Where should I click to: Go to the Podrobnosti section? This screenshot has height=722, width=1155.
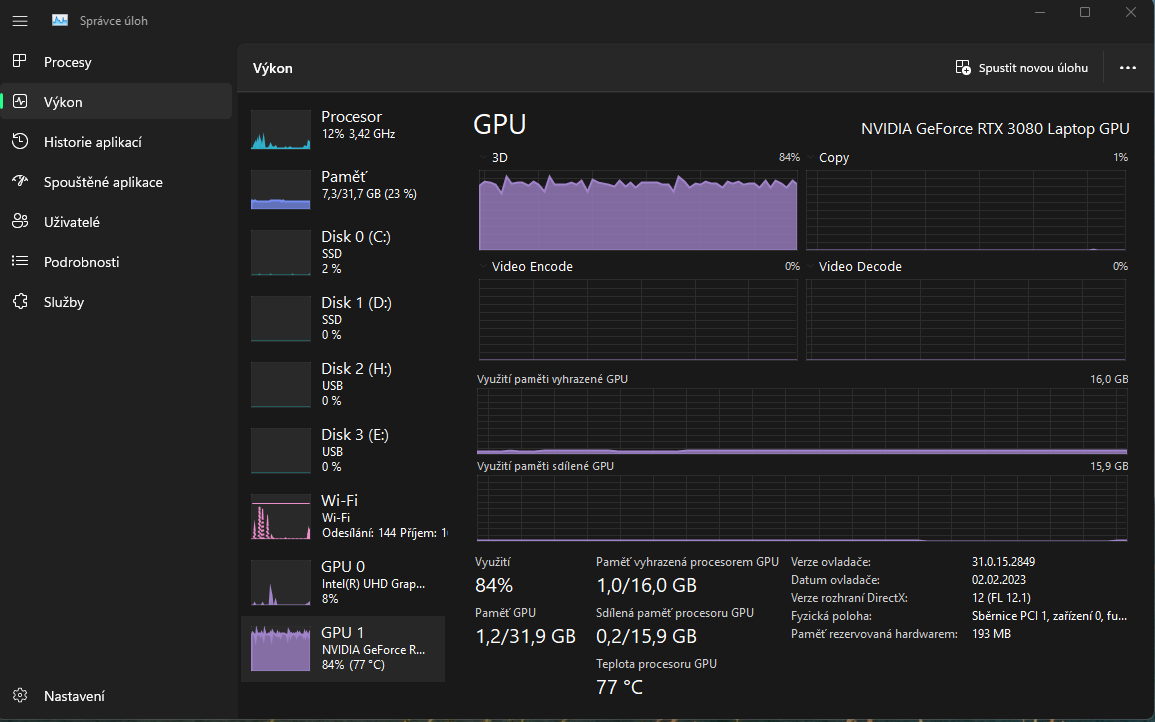click(x=81, y=262)
